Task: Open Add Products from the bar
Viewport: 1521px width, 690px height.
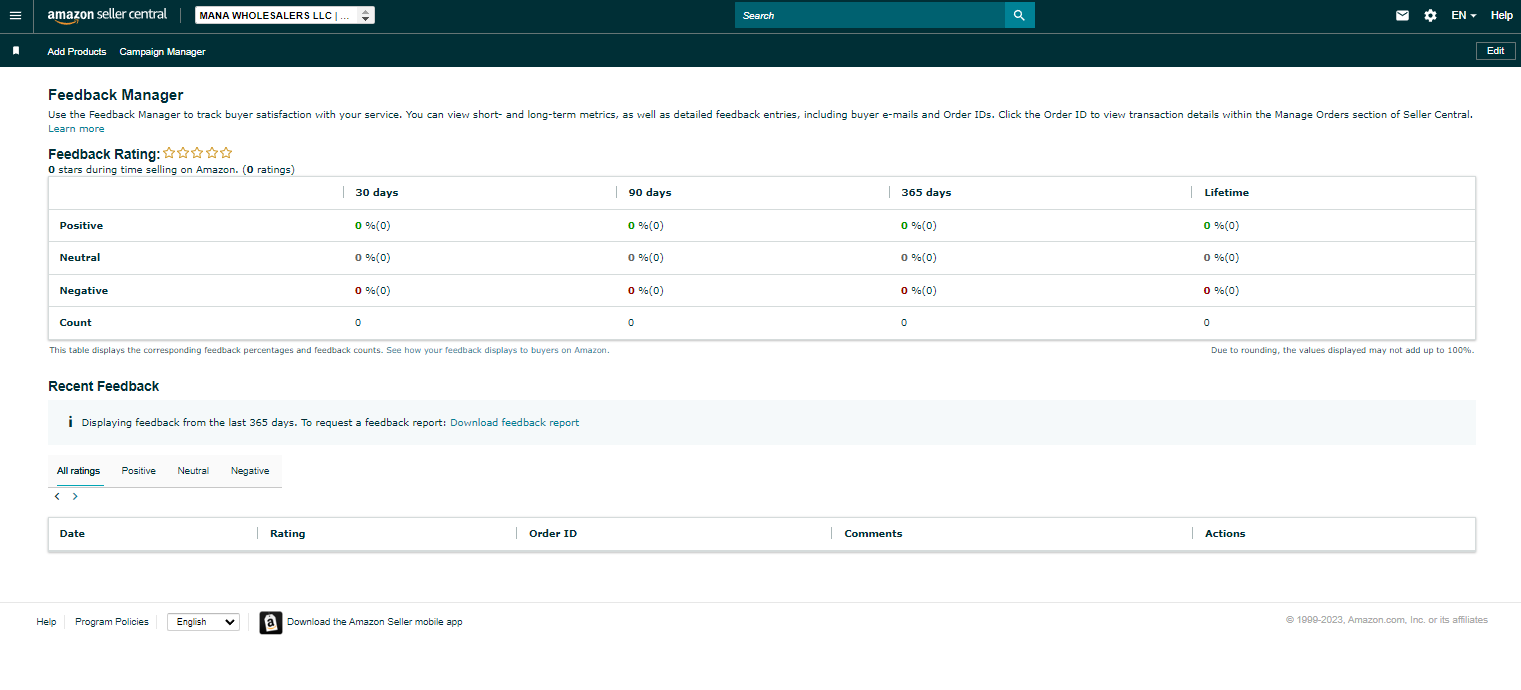Action: click(77, 51)
